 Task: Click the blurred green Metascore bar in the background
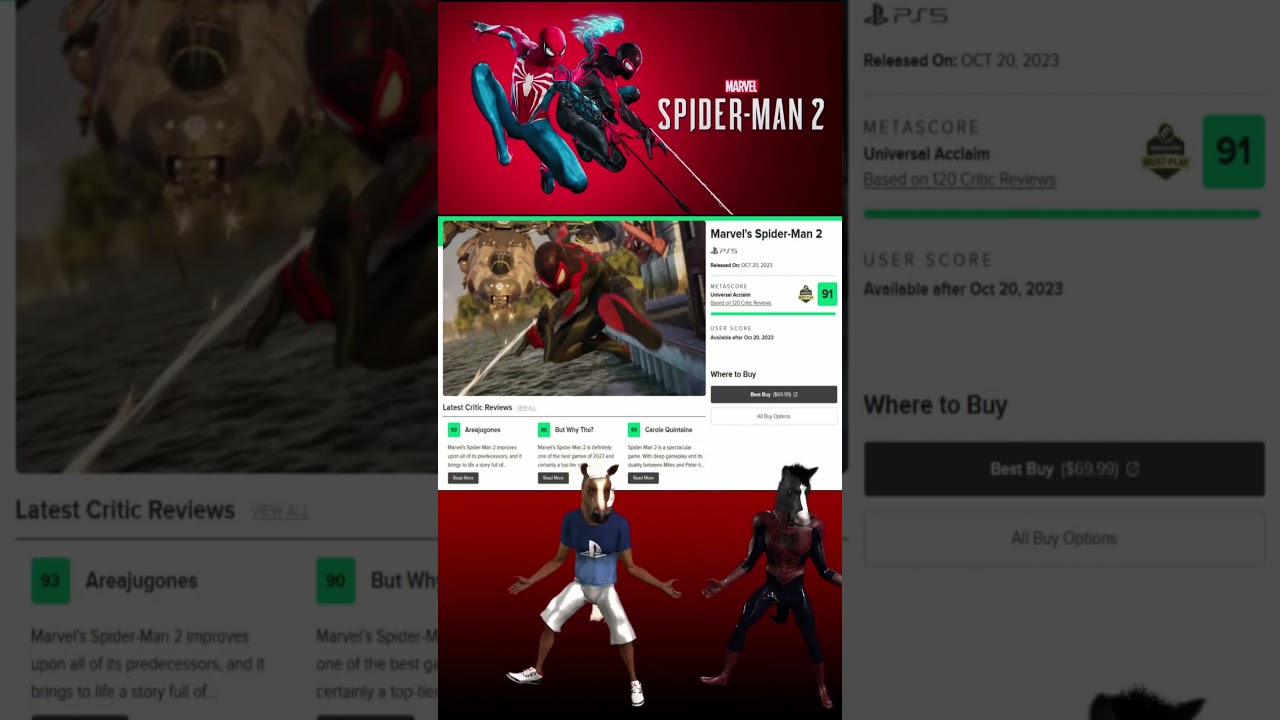tap(1062, 214)
